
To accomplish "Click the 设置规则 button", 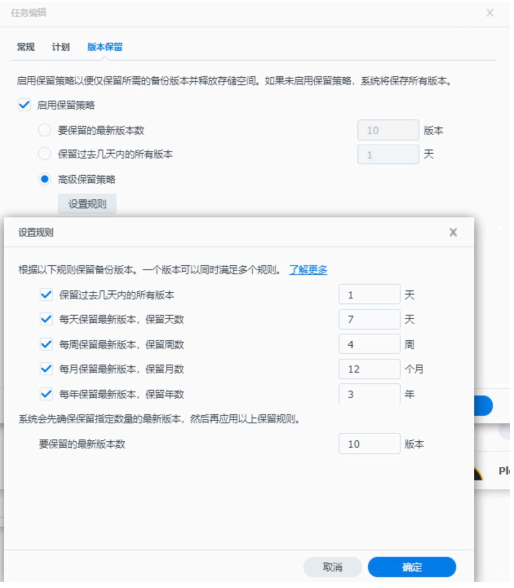I will click(x=87, y=204).
